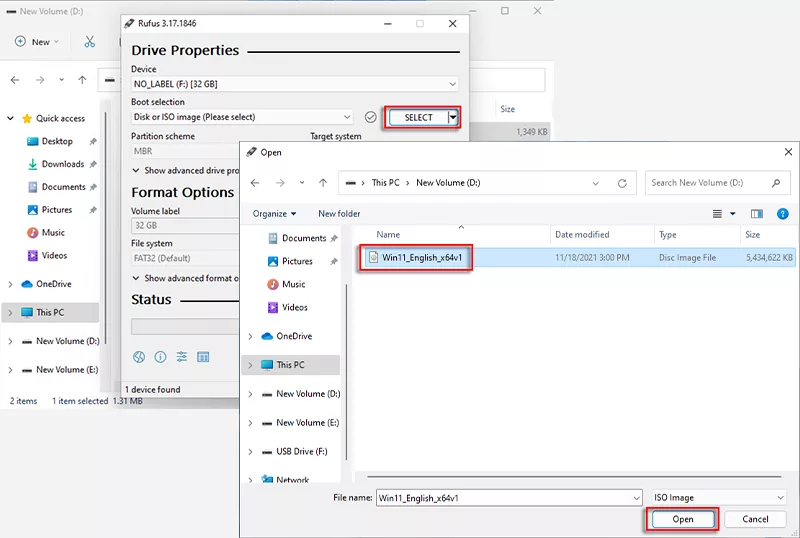Open the Device dropdown in Rufus
Screen dimensions: 800x538
point(453,84)
